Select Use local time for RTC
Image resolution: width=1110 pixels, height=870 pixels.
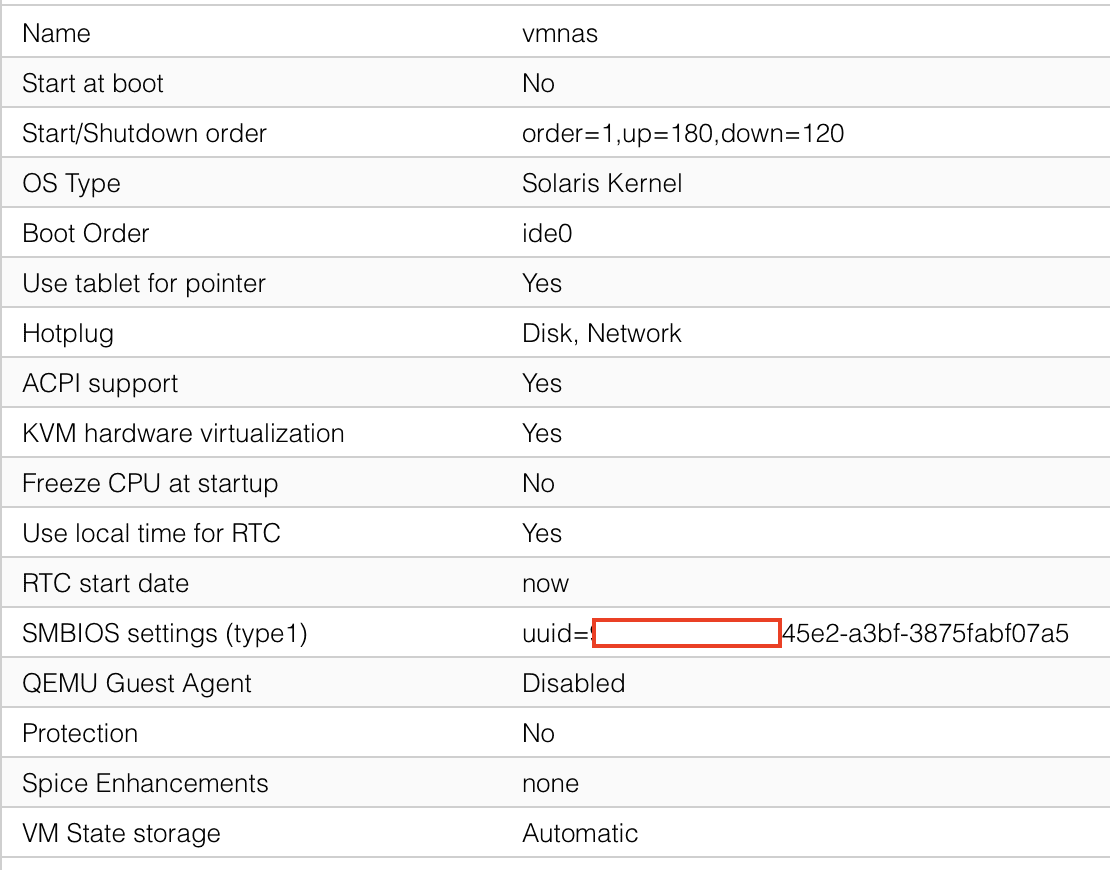tap(151, 533)
